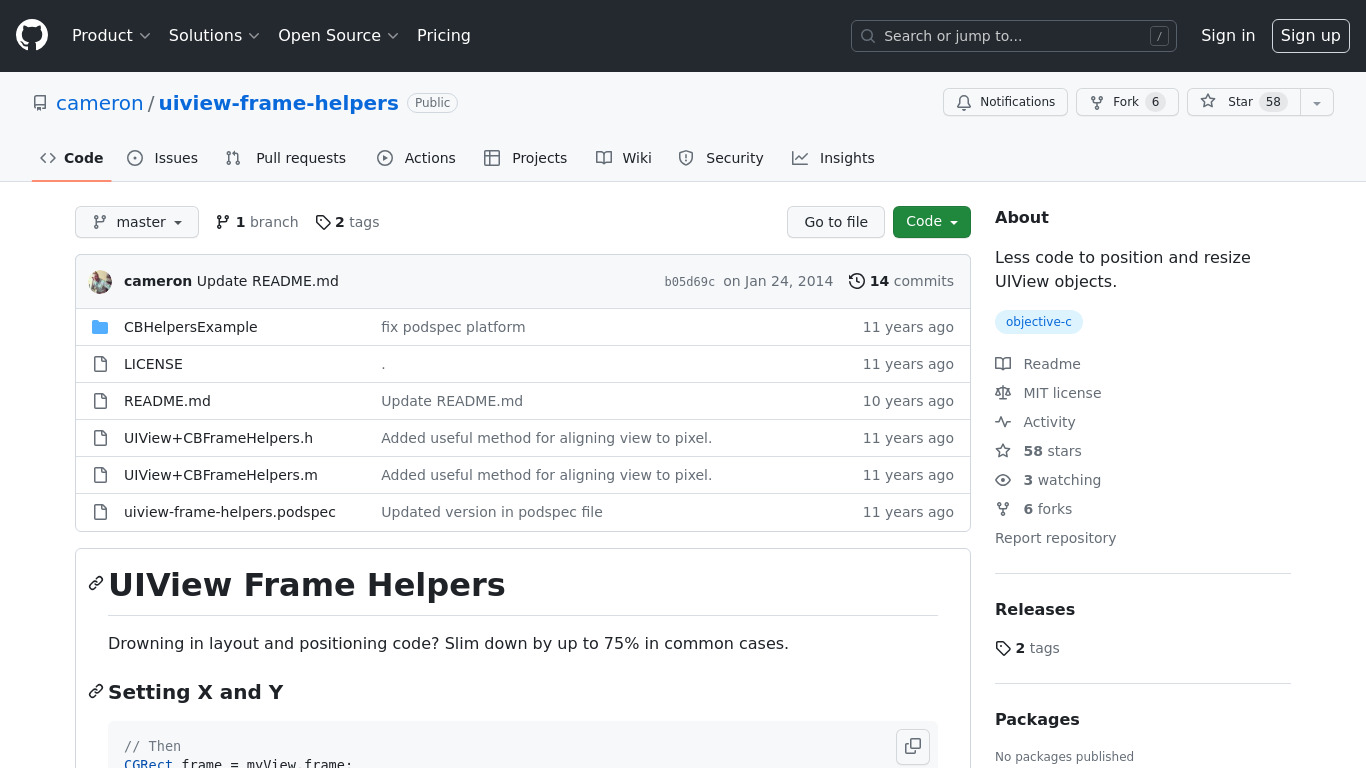Click the fork icon beside 6 forks
The image size is (1366, 768).
(1003, 509)
